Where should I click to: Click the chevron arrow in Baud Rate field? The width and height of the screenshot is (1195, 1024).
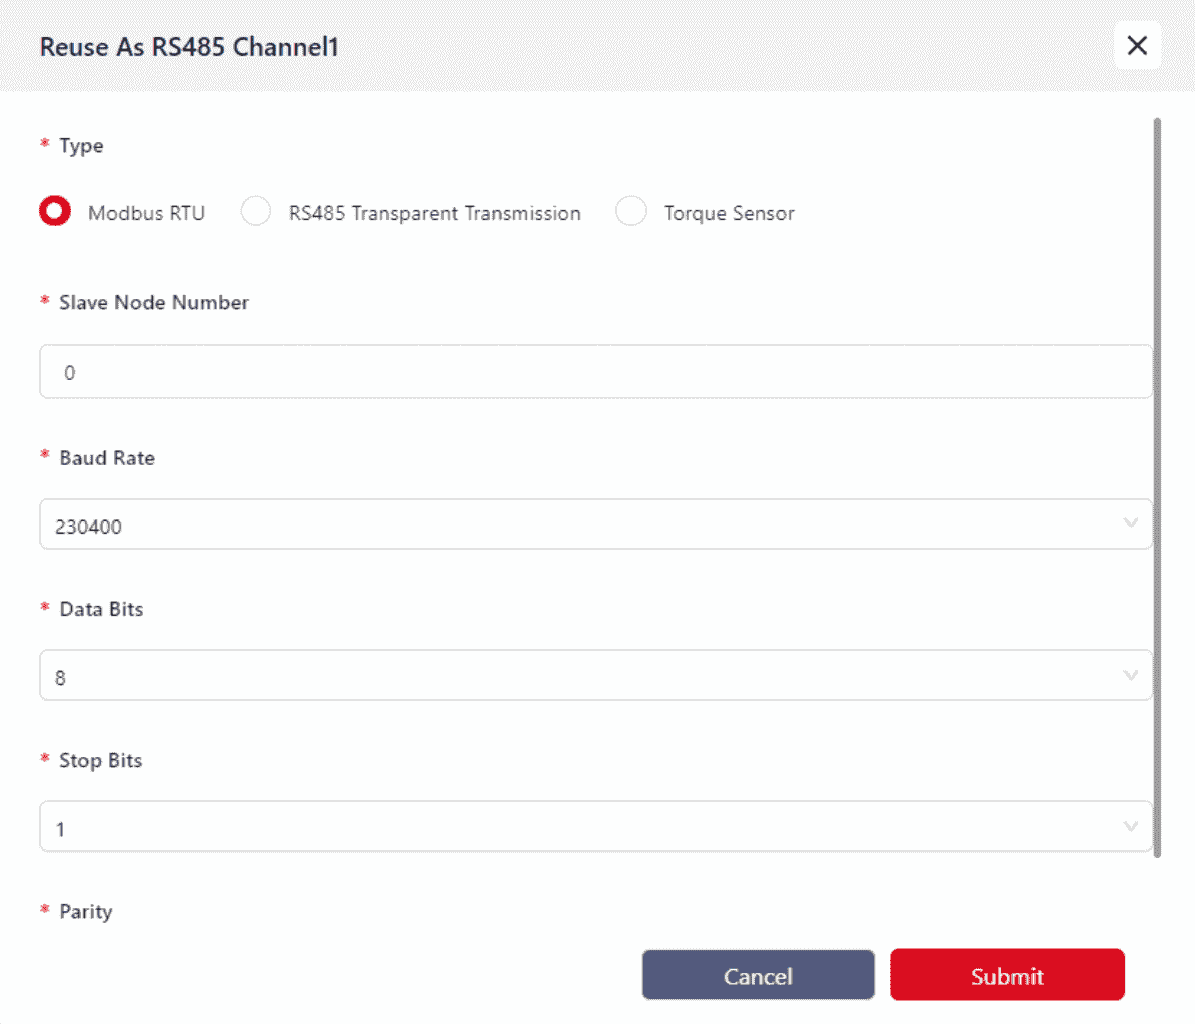1130,524
